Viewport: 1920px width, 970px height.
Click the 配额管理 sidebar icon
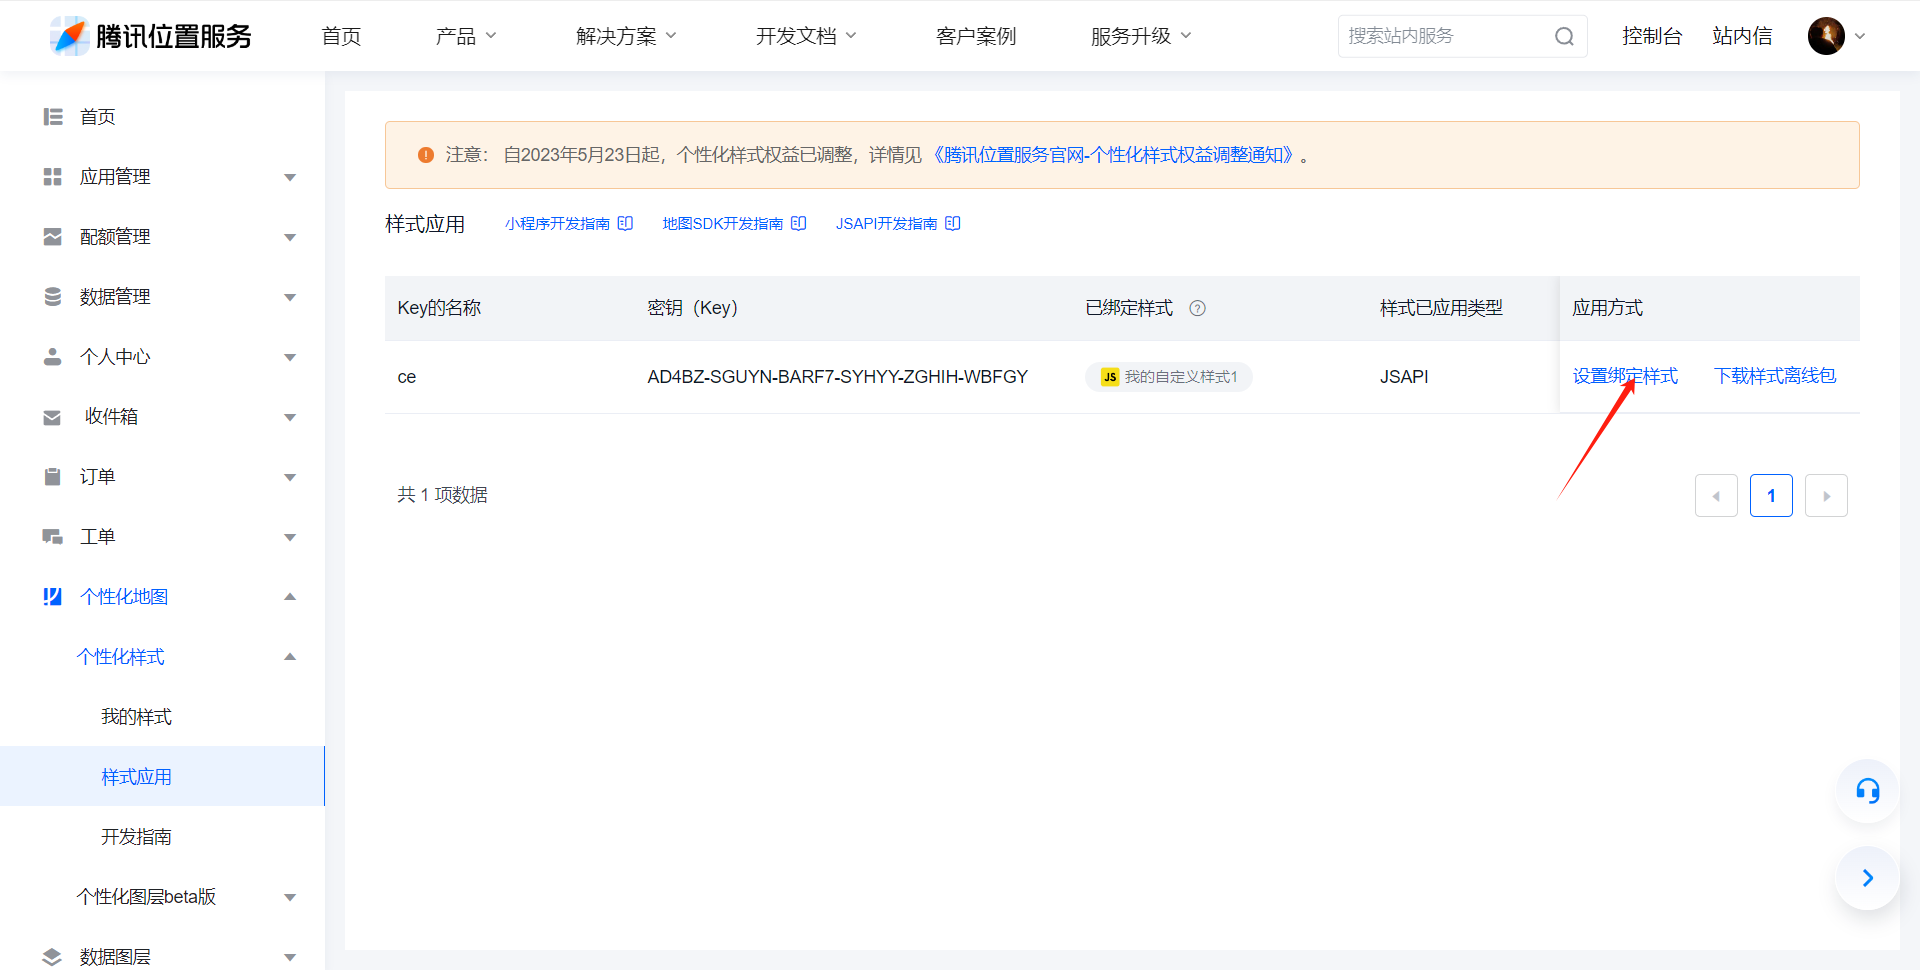(x=53, y=237)
